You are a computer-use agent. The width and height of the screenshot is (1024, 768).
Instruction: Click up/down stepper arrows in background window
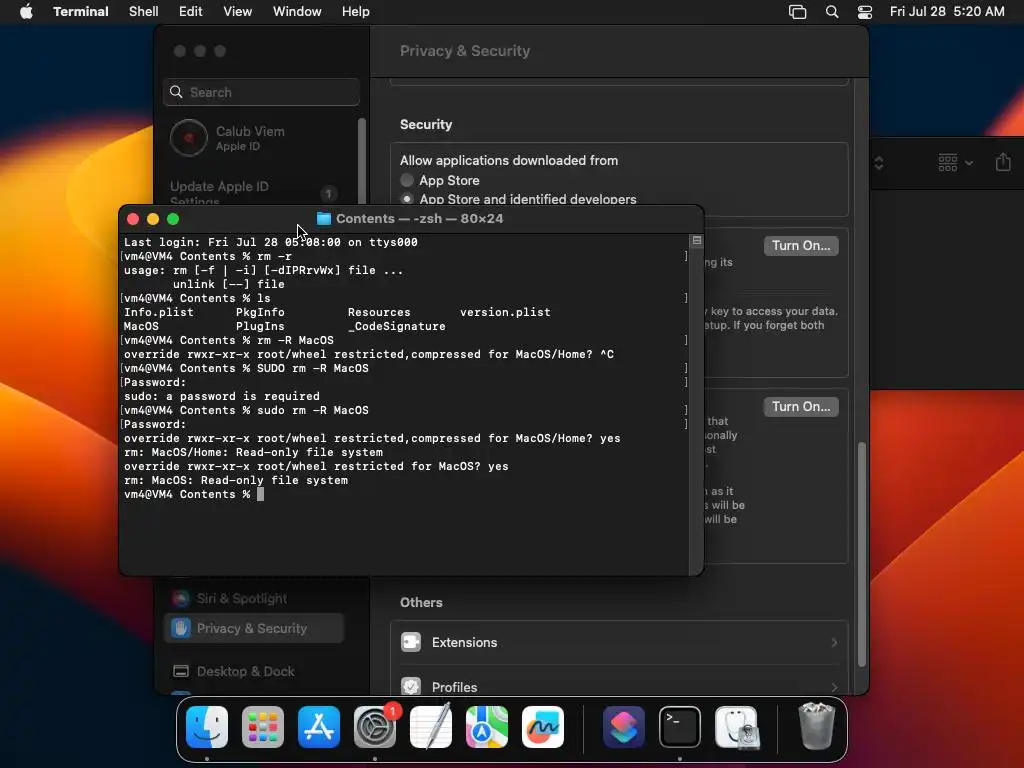tap(879, 163)
